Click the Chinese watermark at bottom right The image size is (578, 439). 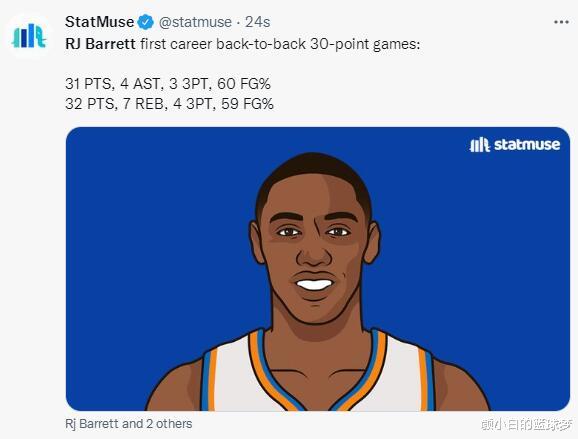527,425
